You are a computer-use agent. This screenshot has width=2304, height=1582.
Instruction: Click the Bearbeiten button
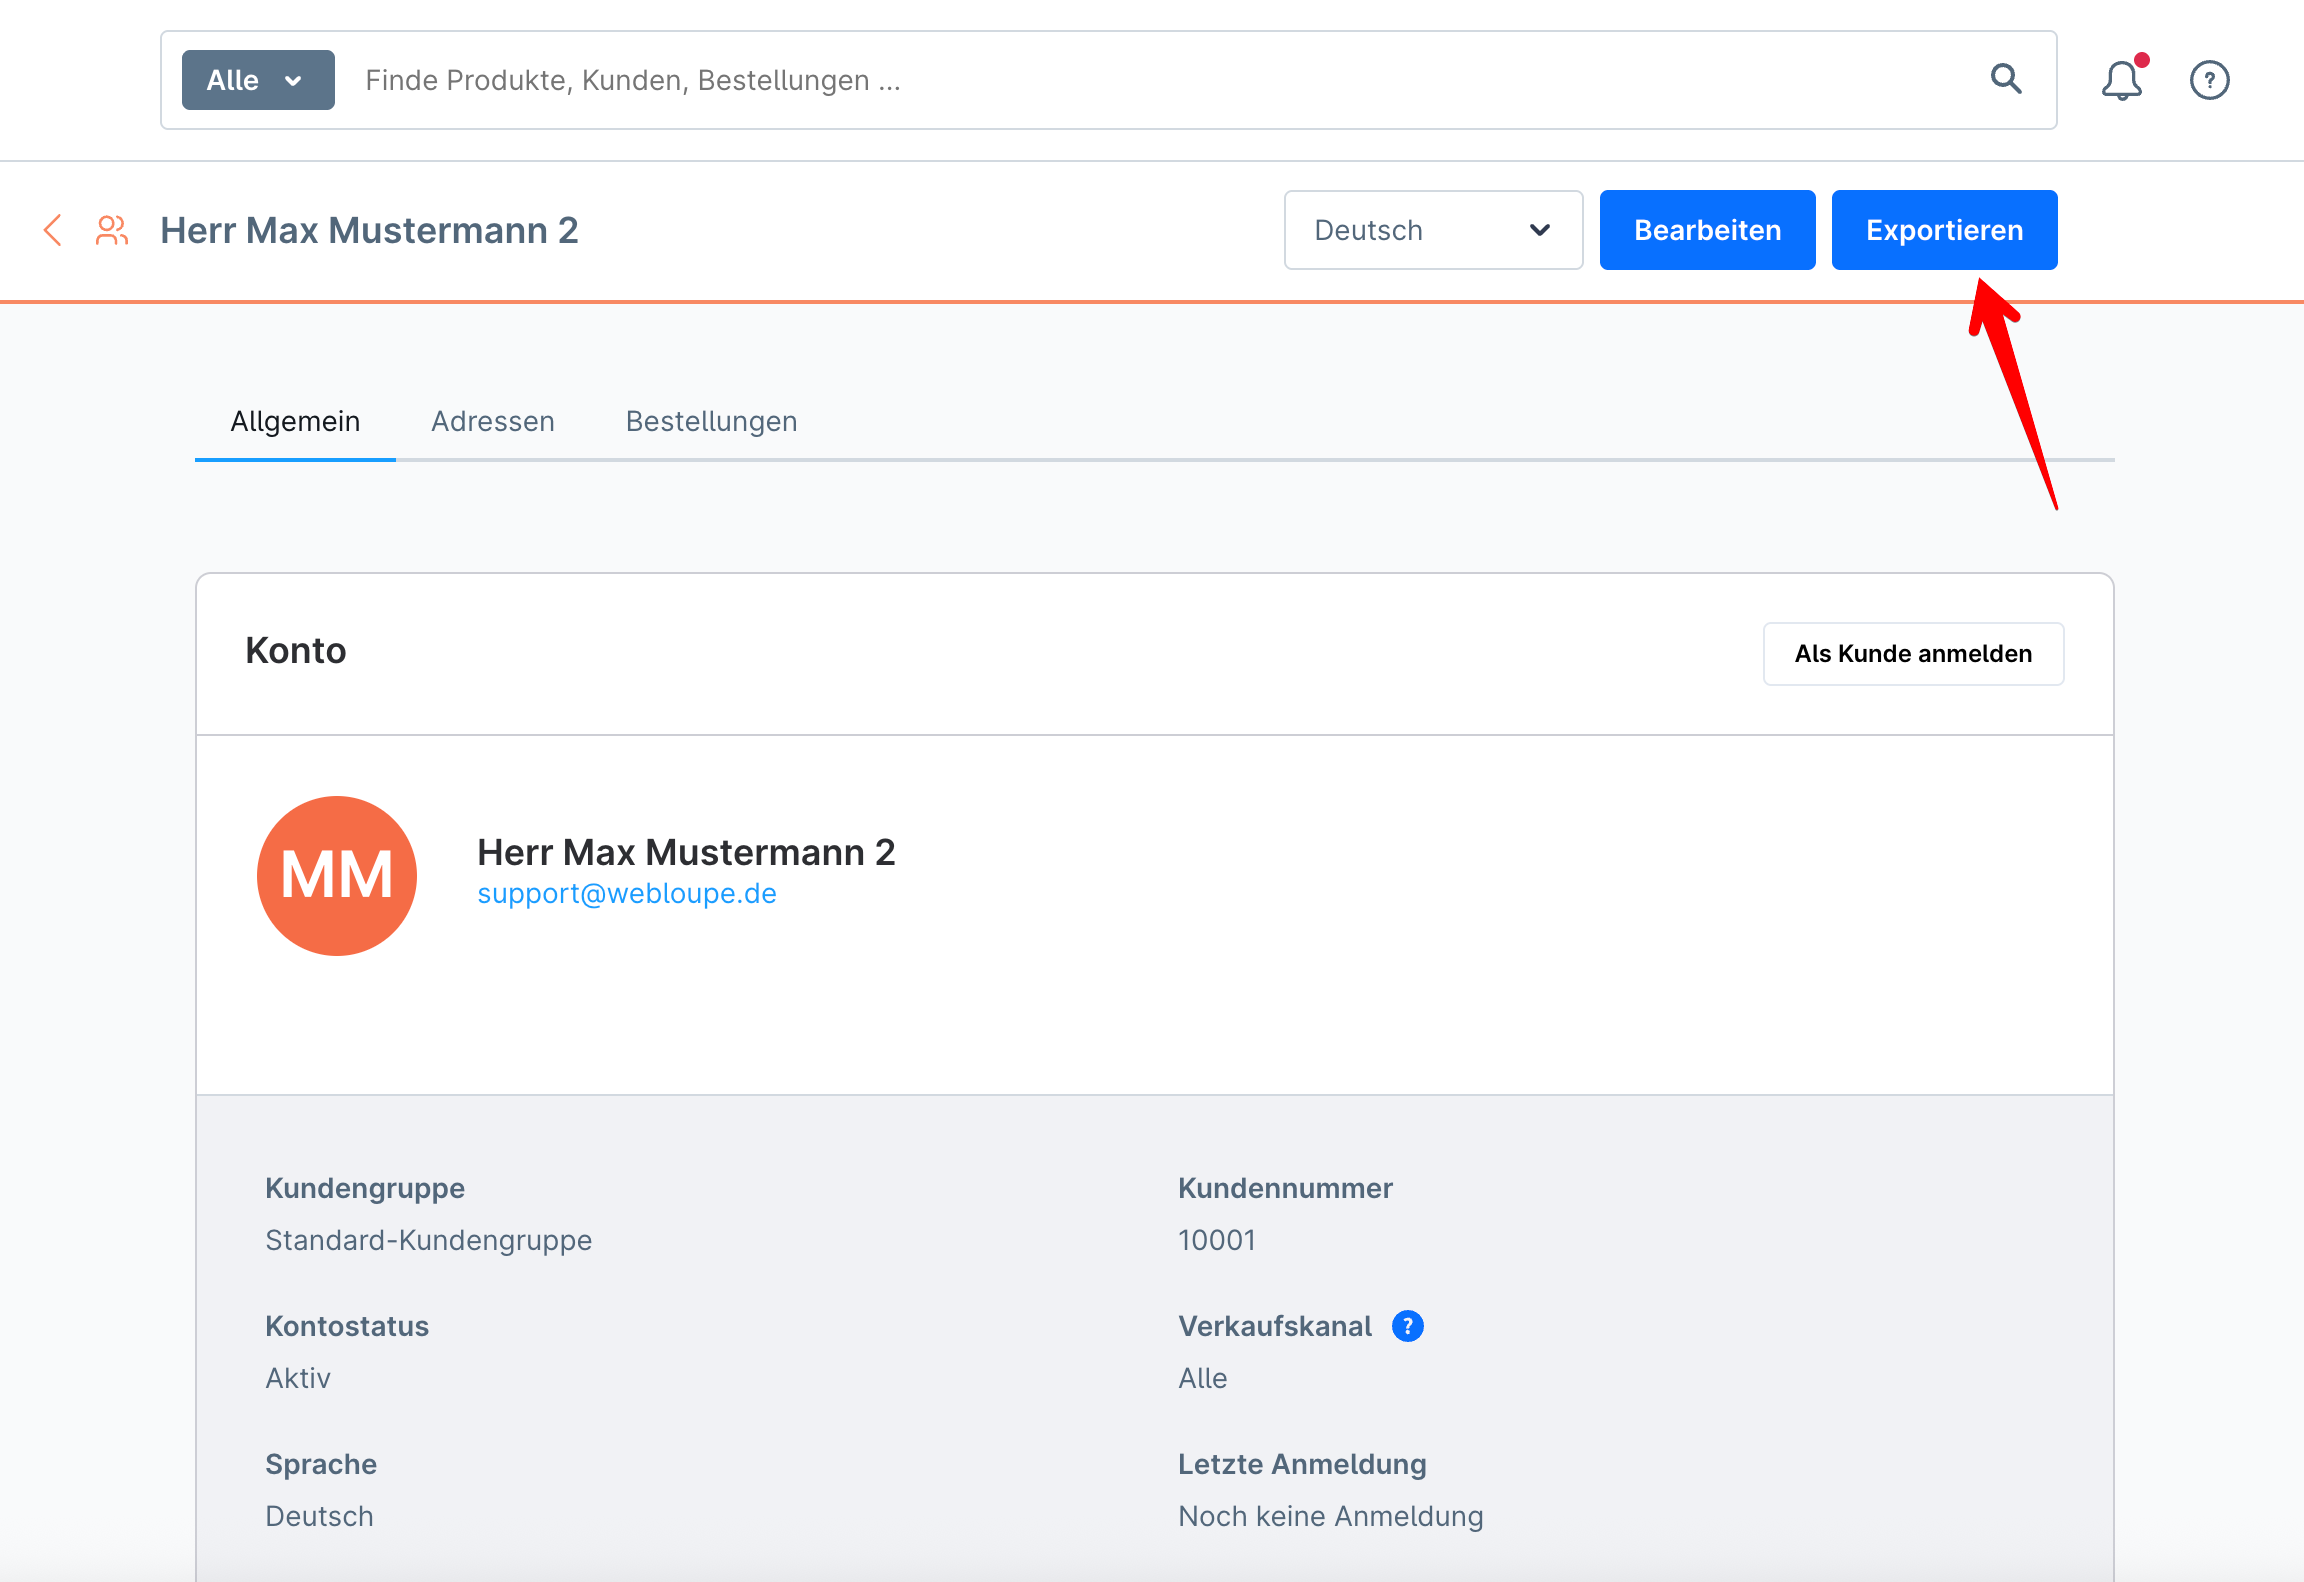pos(1707,229)
